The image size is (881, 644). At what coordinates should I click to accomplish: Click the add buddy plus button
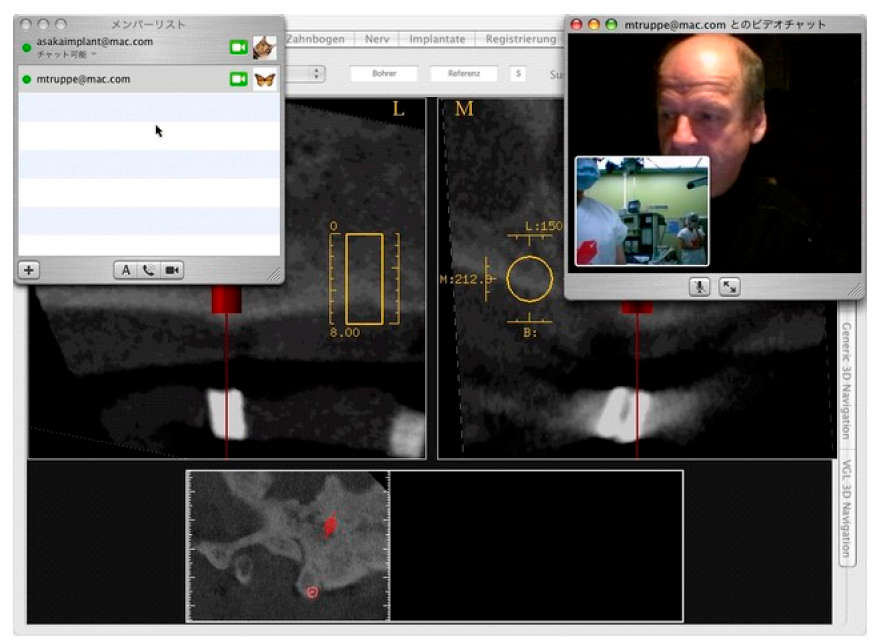(x=28, y=270)
